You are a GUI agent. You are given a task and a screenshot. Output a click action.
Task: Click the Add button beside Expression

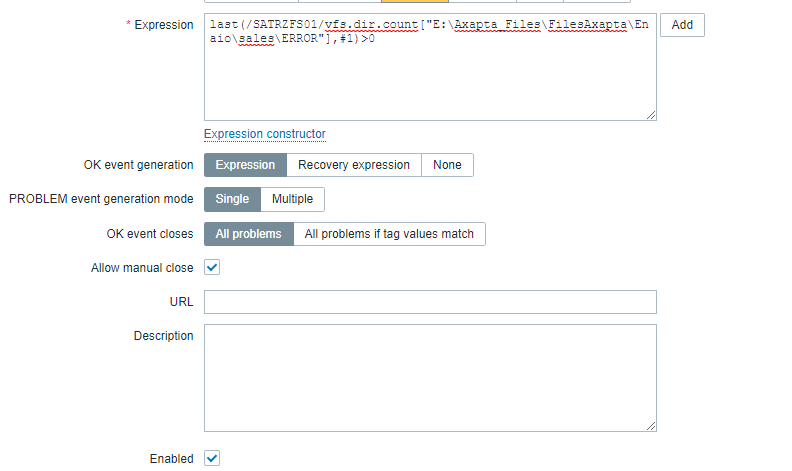coord(682,25)
